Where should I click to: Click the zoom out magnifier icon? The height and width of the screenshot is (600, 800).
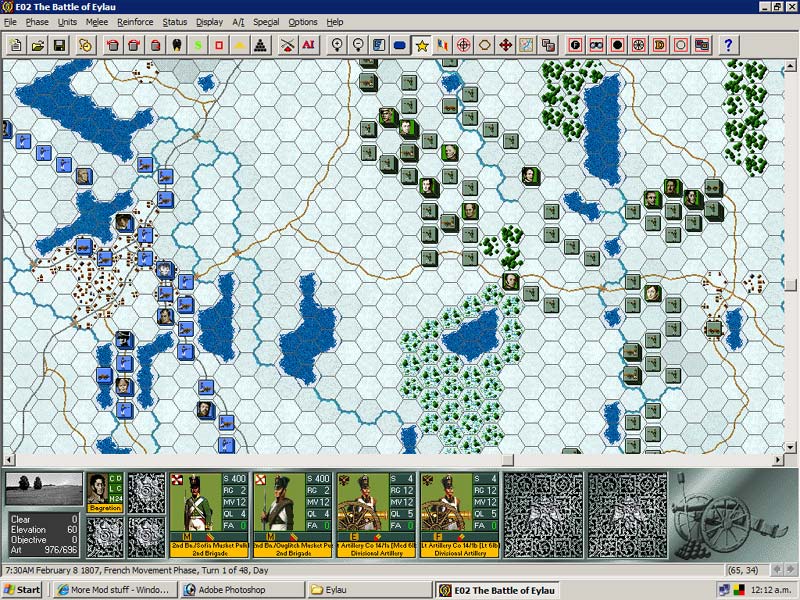(358, 45)
